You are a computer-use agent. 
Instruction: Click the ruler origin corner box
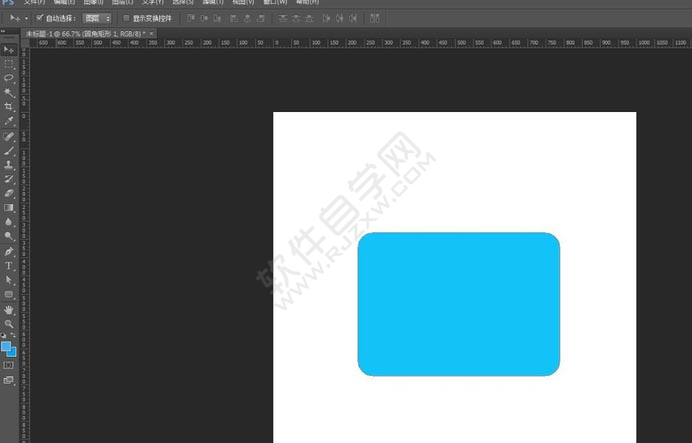[x=25, y=43]
